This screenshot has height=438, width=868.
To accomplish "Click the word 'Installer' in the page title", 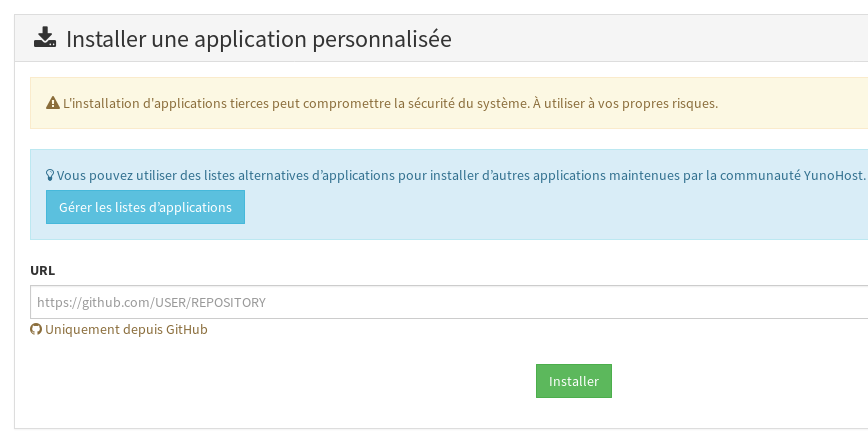I will click(x=102, y=40).
